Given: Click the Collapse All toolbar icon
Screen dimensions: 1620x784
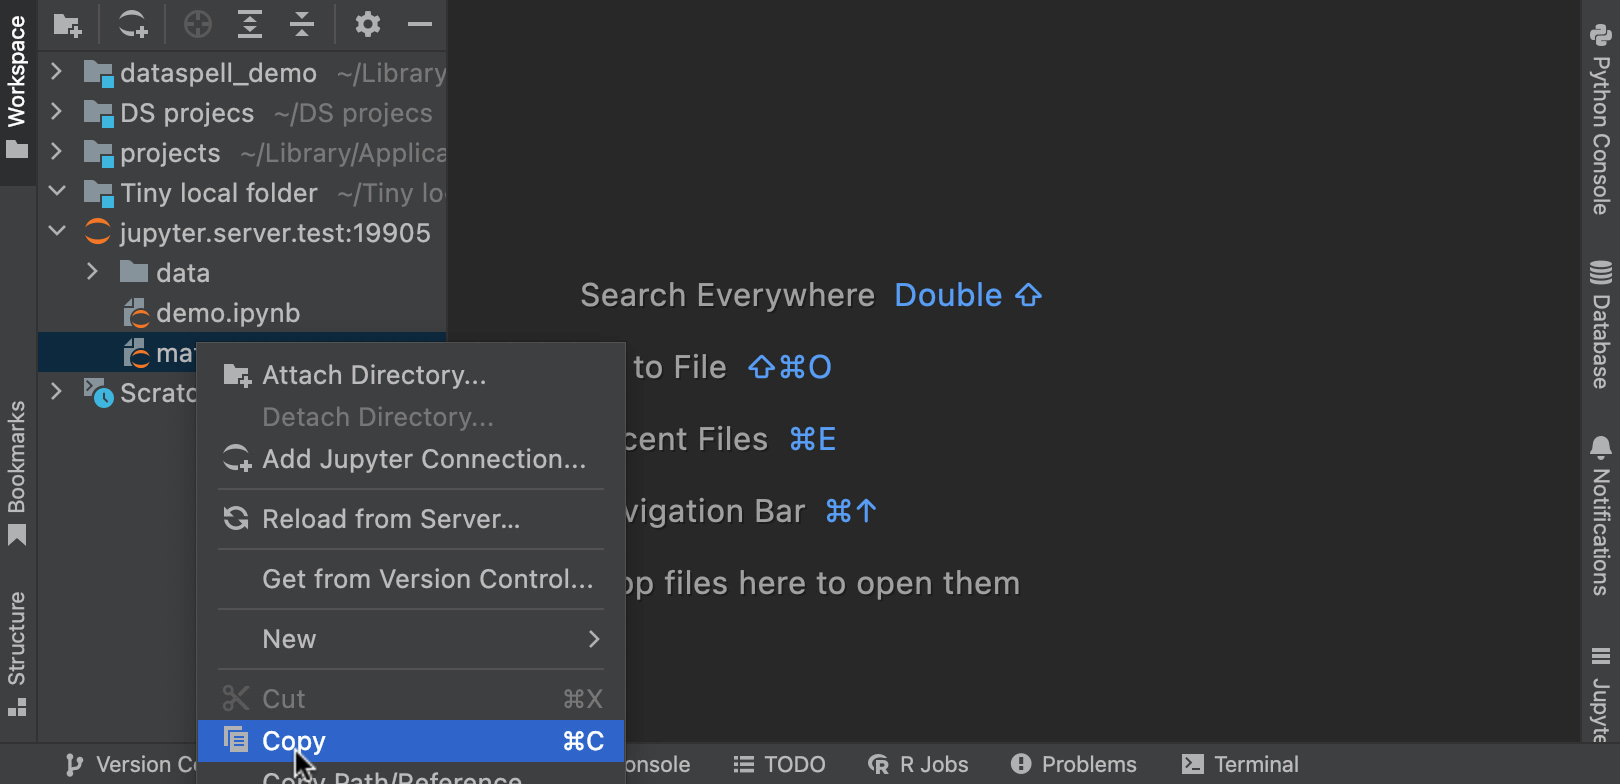Looking at the screenshot, I should [x=301, y=24].
